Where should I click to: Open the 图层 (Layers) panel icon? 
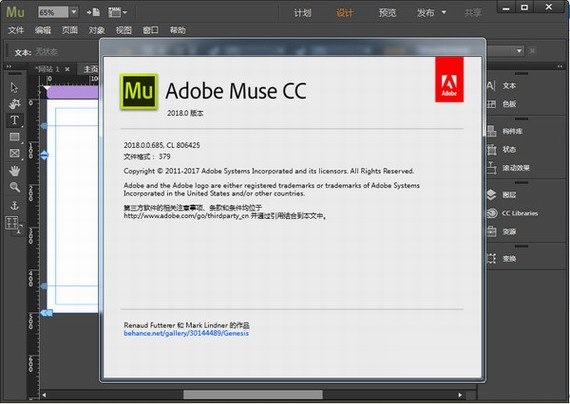coord(491,195)
